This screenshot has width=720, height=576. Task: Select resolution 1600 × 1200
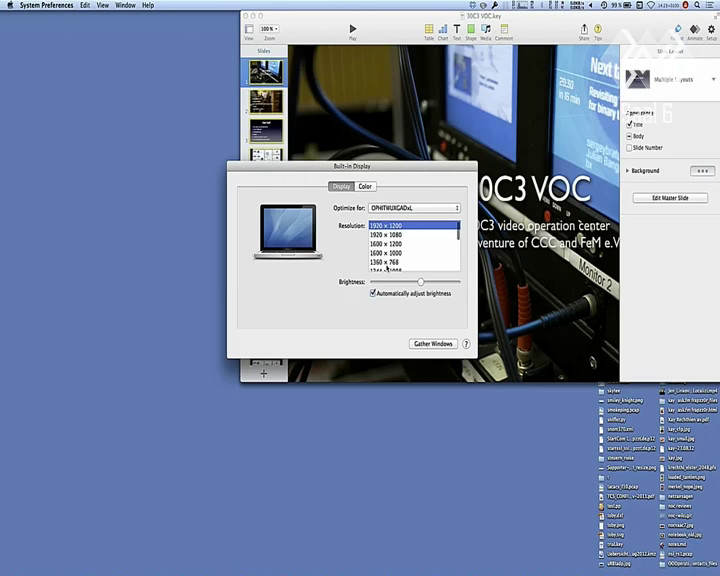[412, 244]
